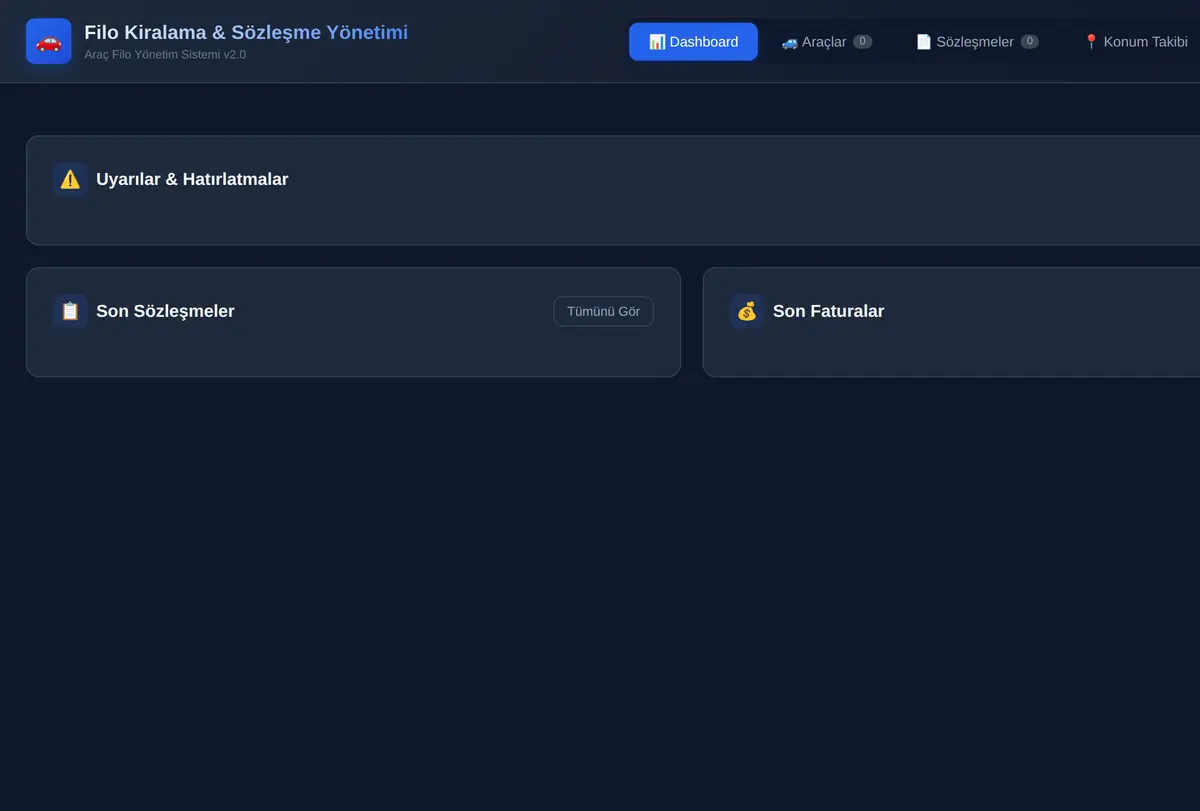Open the Dashboard tab
The image size is (1200, 811).
click(693, 42)
